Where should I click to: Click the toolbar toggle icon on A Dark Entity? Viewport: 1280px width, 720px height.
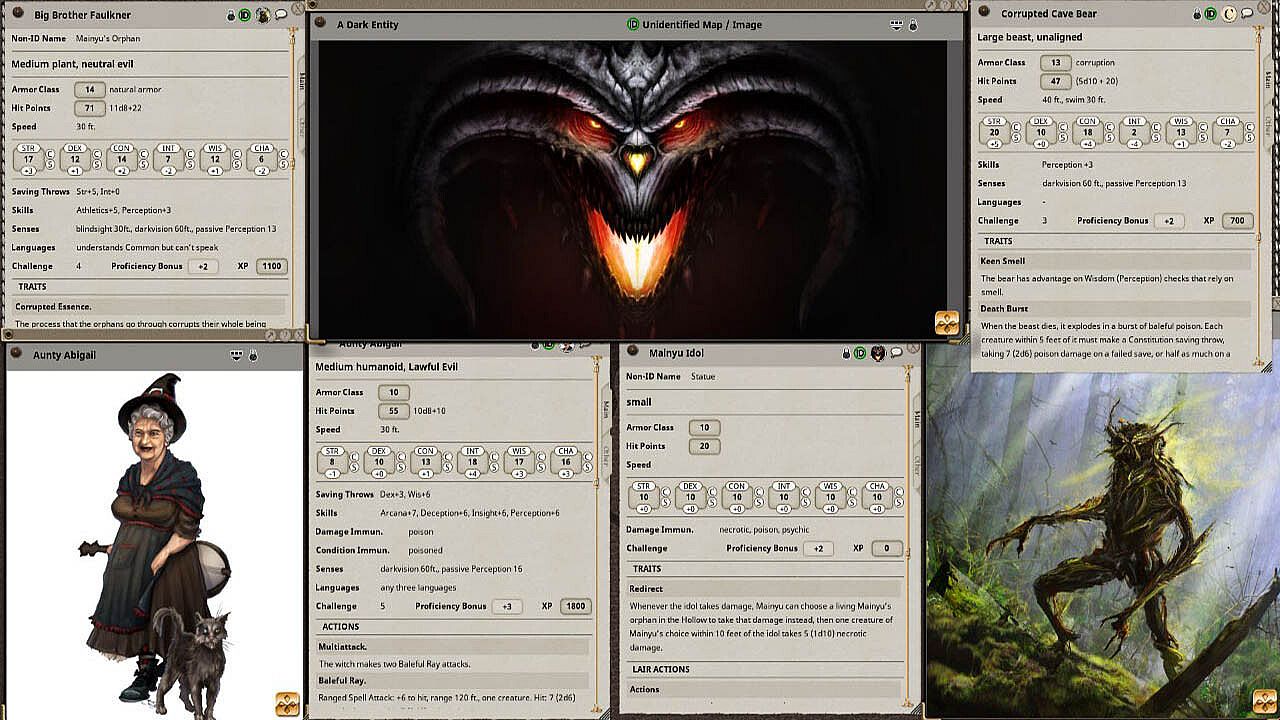pyautogui.click(x=896, y=25)
